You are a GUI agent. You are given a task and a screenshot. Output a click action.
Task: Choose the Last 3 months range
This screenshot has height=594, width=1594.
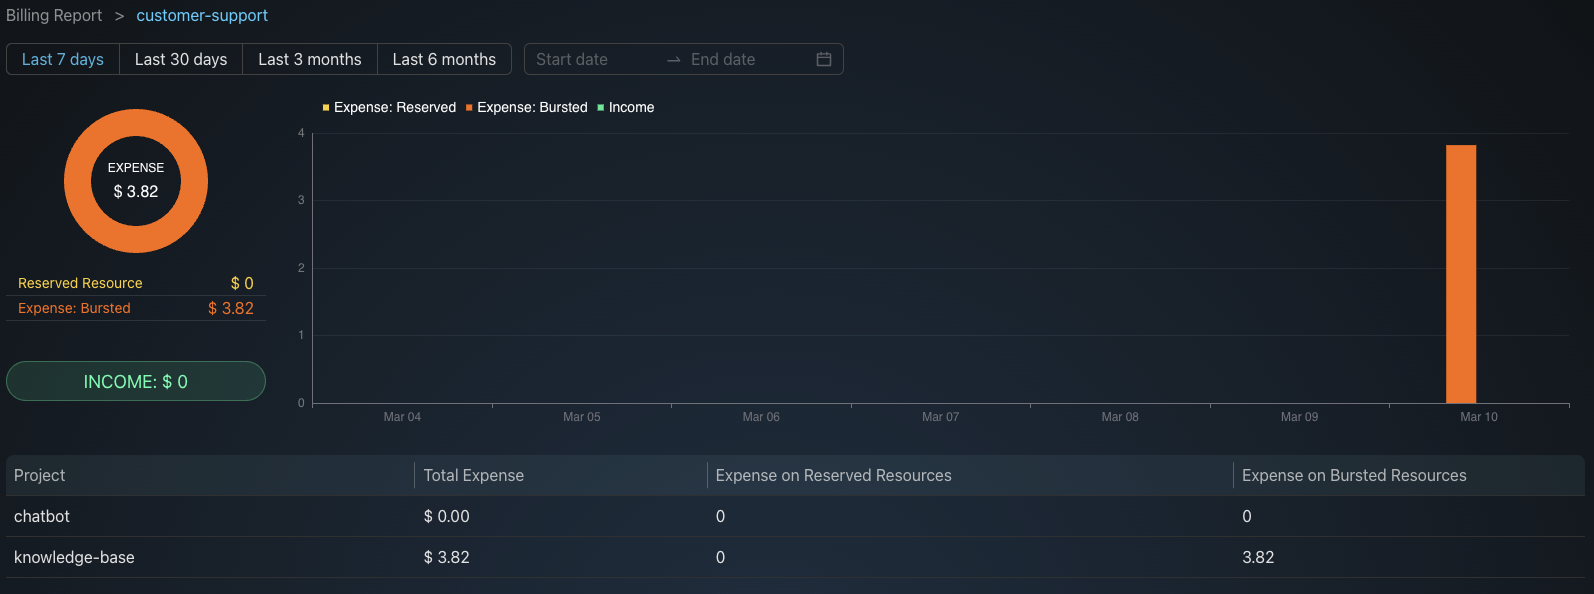310,59
